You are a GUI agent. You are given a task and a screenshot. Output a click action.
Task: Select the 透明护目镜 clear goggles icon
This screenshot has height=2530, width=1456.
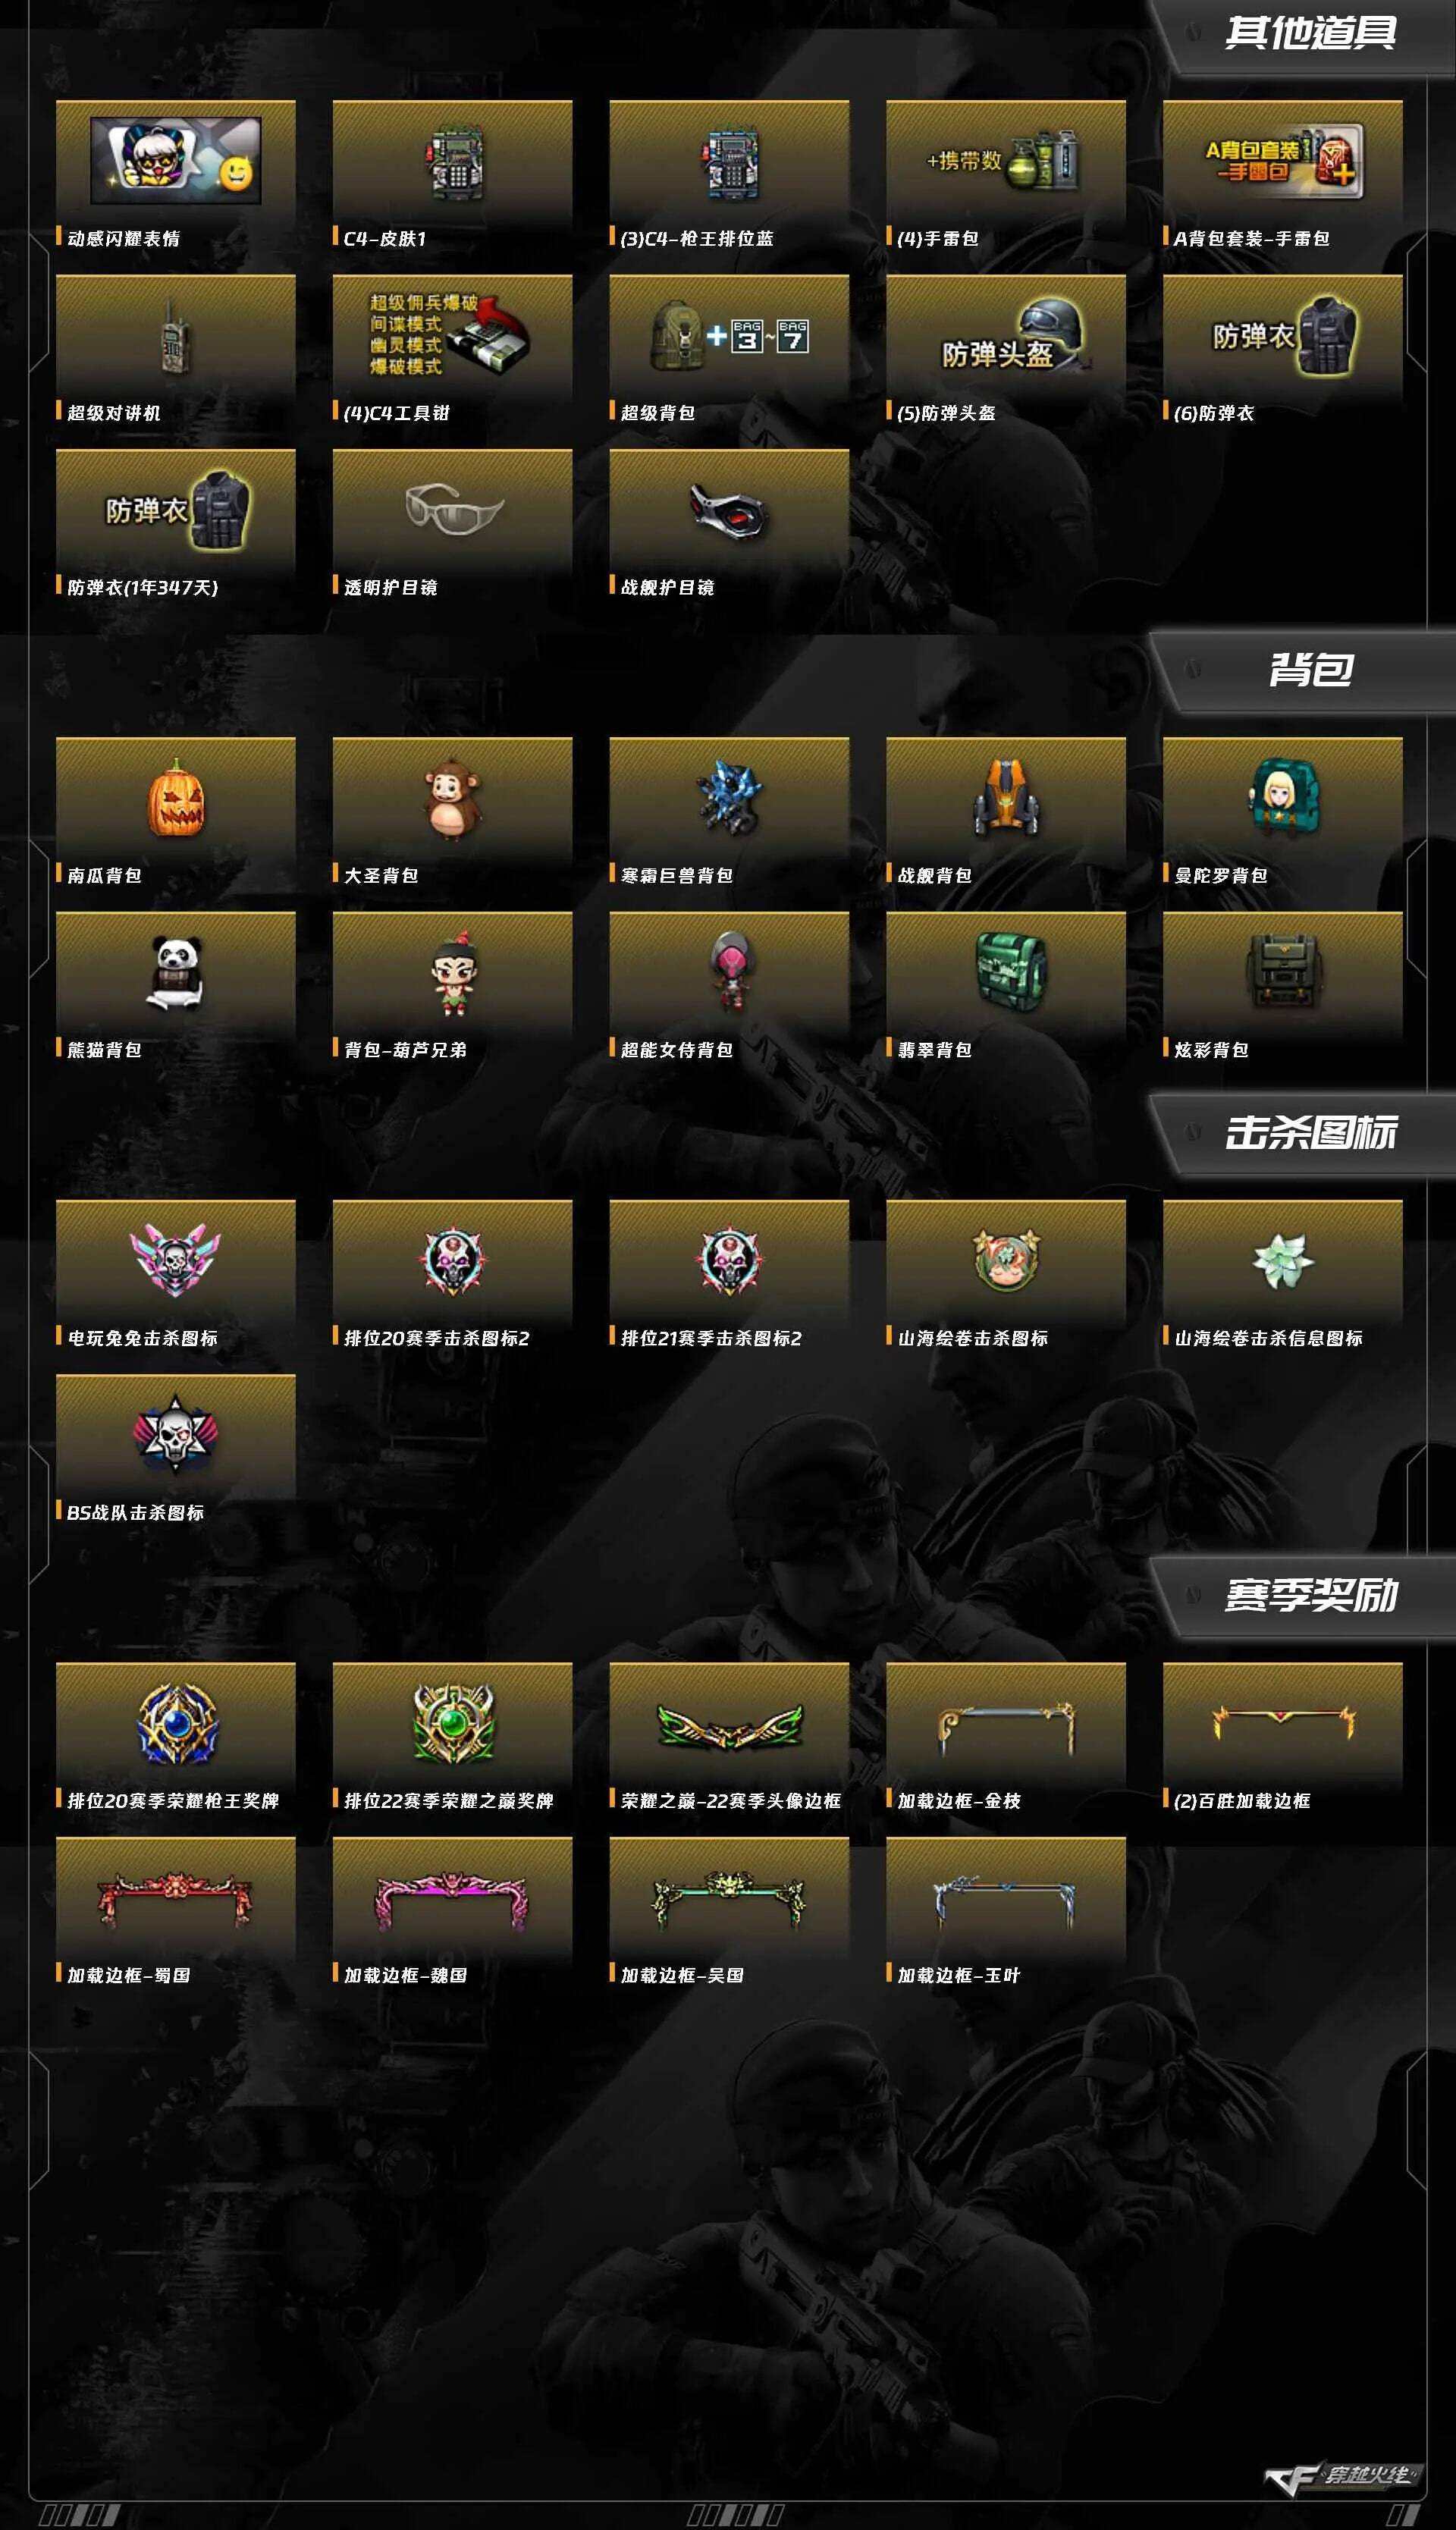point(453,509)
